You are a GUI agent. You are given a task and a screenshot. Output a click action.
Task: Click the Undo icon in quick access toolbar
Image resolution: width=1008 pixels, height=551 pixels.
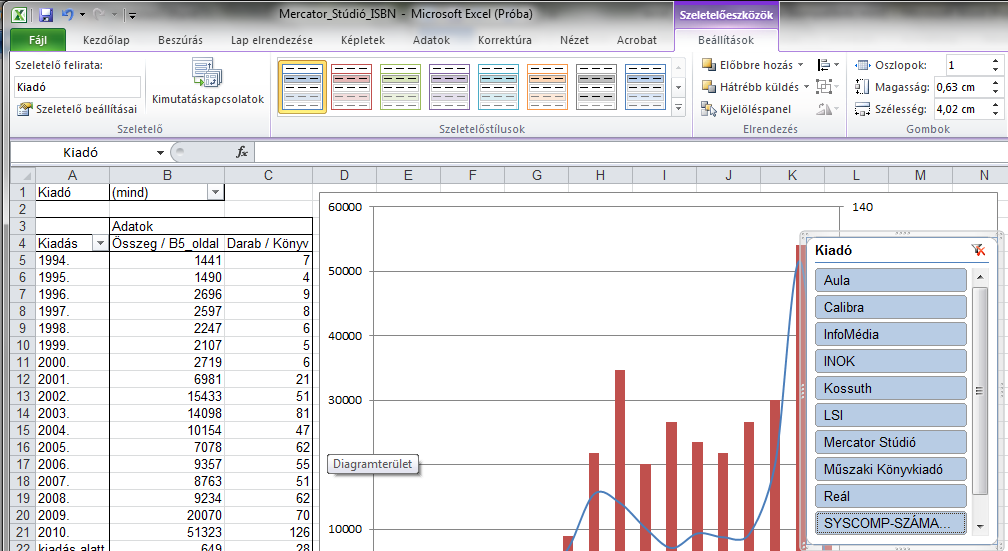pyautogui.click(x=68, y=14)
